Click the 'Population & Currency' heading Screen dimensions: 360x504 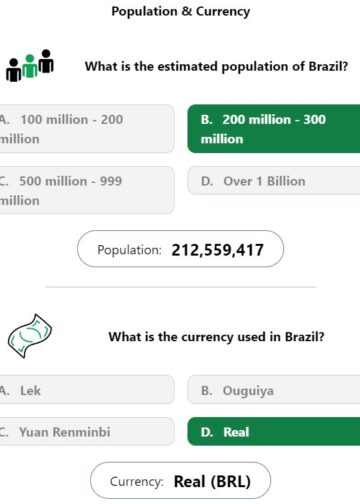[181, 12]
